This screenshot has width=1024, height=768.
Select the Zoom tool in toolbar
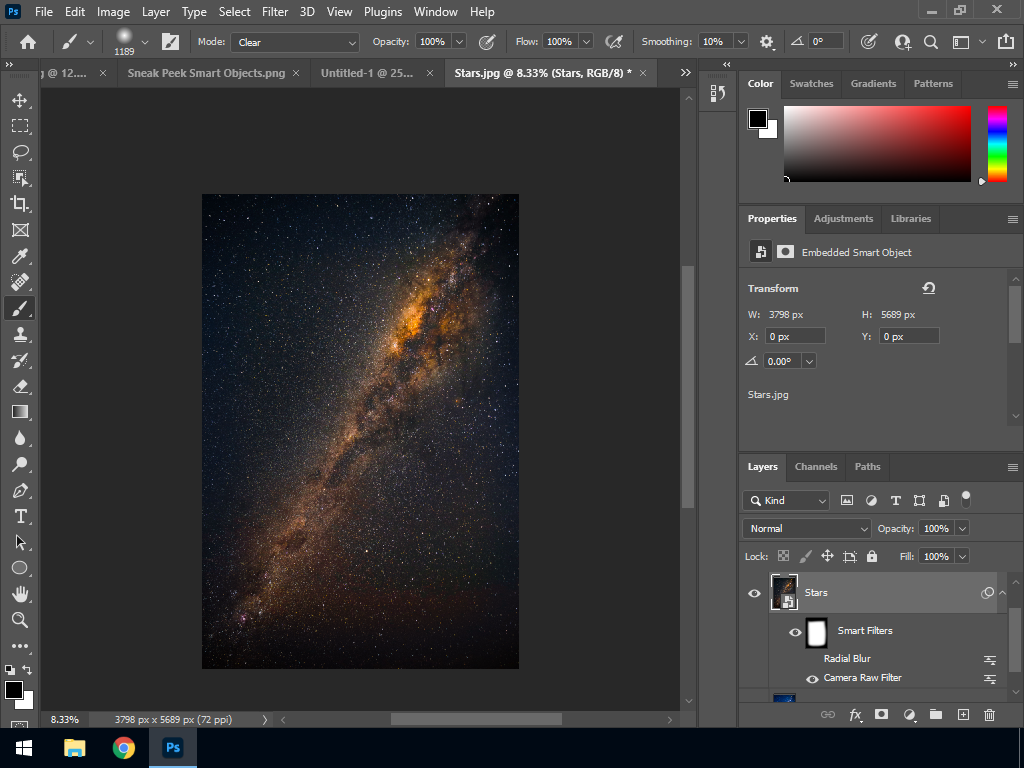[20, 620]
